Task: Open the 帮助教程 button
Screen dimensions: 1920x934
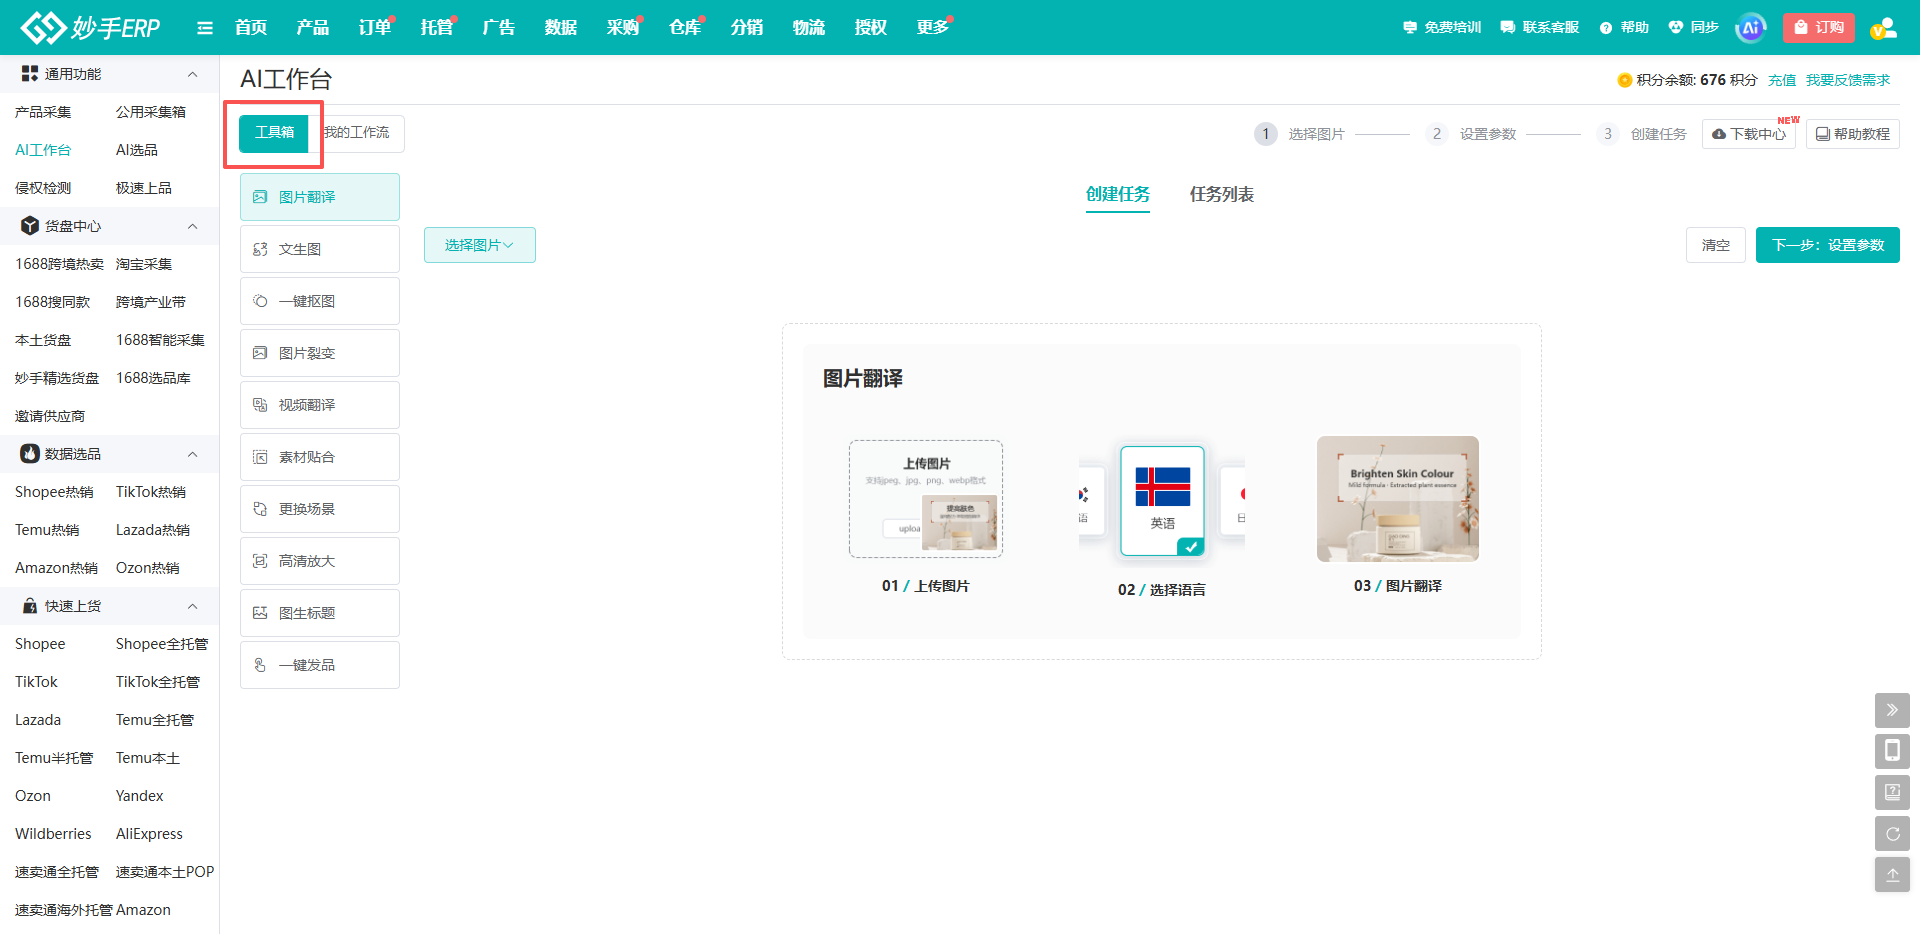Action: [1853, 134]
